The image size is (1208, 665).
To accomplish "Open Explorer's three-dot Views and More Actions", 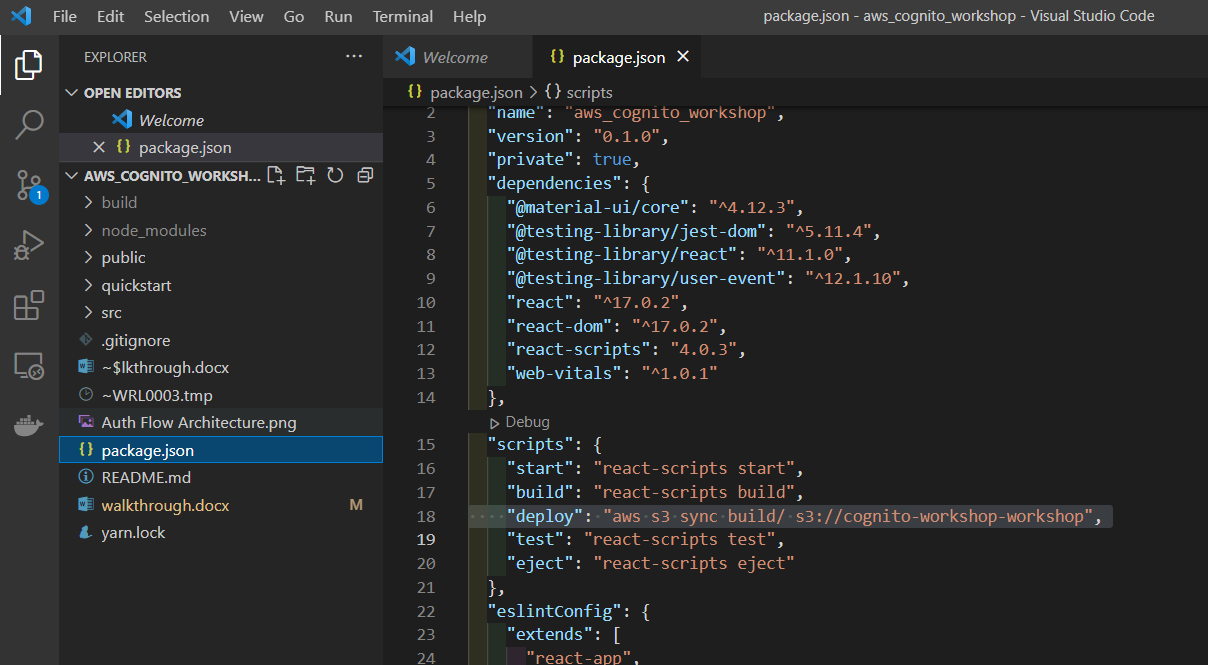I will [354, 57].
